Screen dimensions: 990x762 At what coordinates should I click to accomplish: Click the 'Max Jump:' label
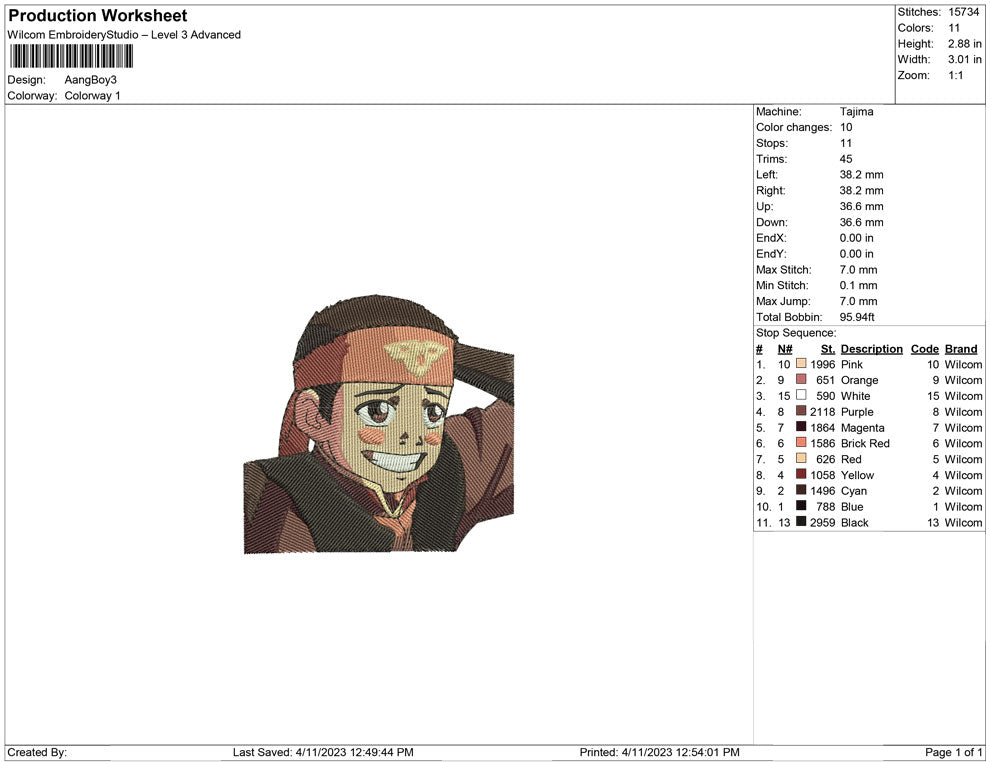[x=783, y=301]
